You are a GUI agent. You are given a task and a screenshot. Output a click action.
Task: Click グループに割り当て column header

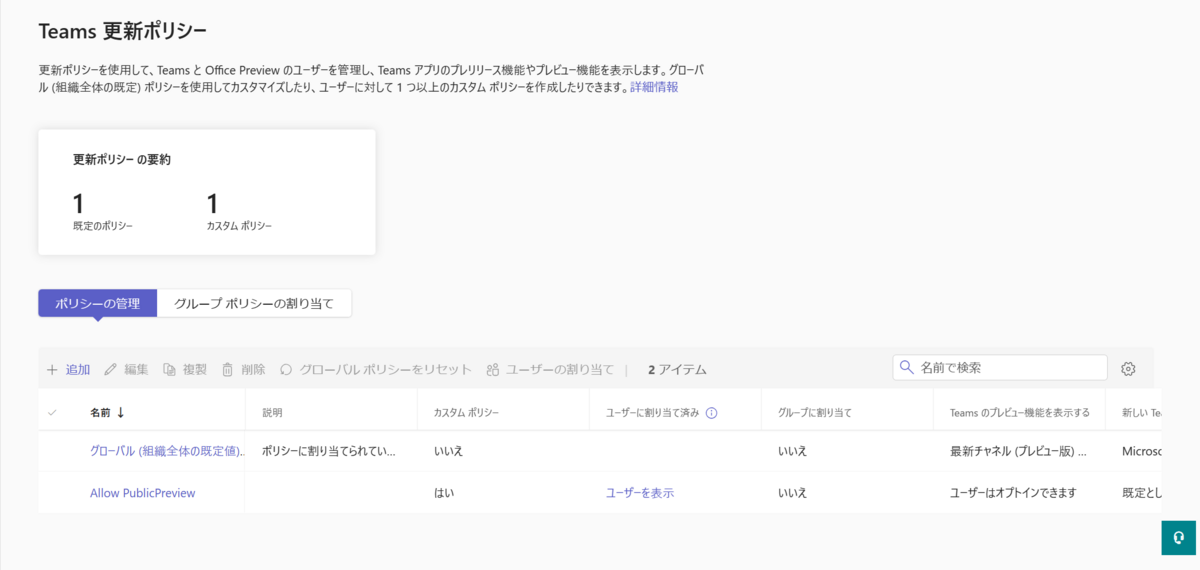(x=814, y=412)
